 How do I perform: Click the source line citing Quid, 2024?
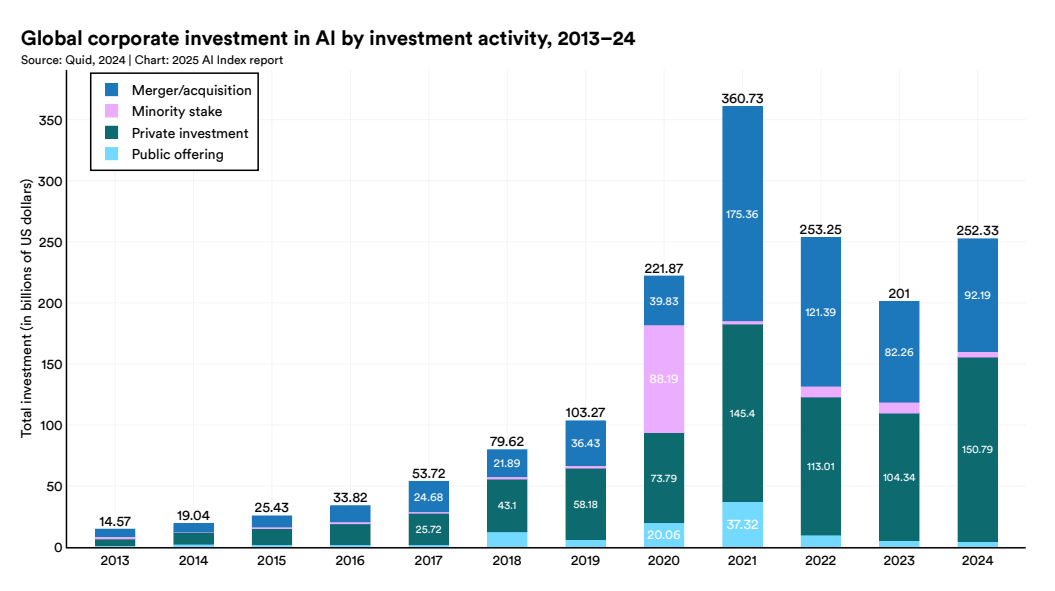coord(151,60)
